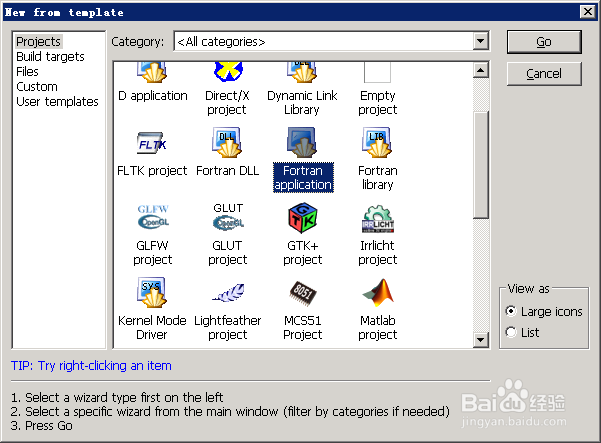601x443 pixels.
Task: Click the Cancel button
Action: click(544, 74)
